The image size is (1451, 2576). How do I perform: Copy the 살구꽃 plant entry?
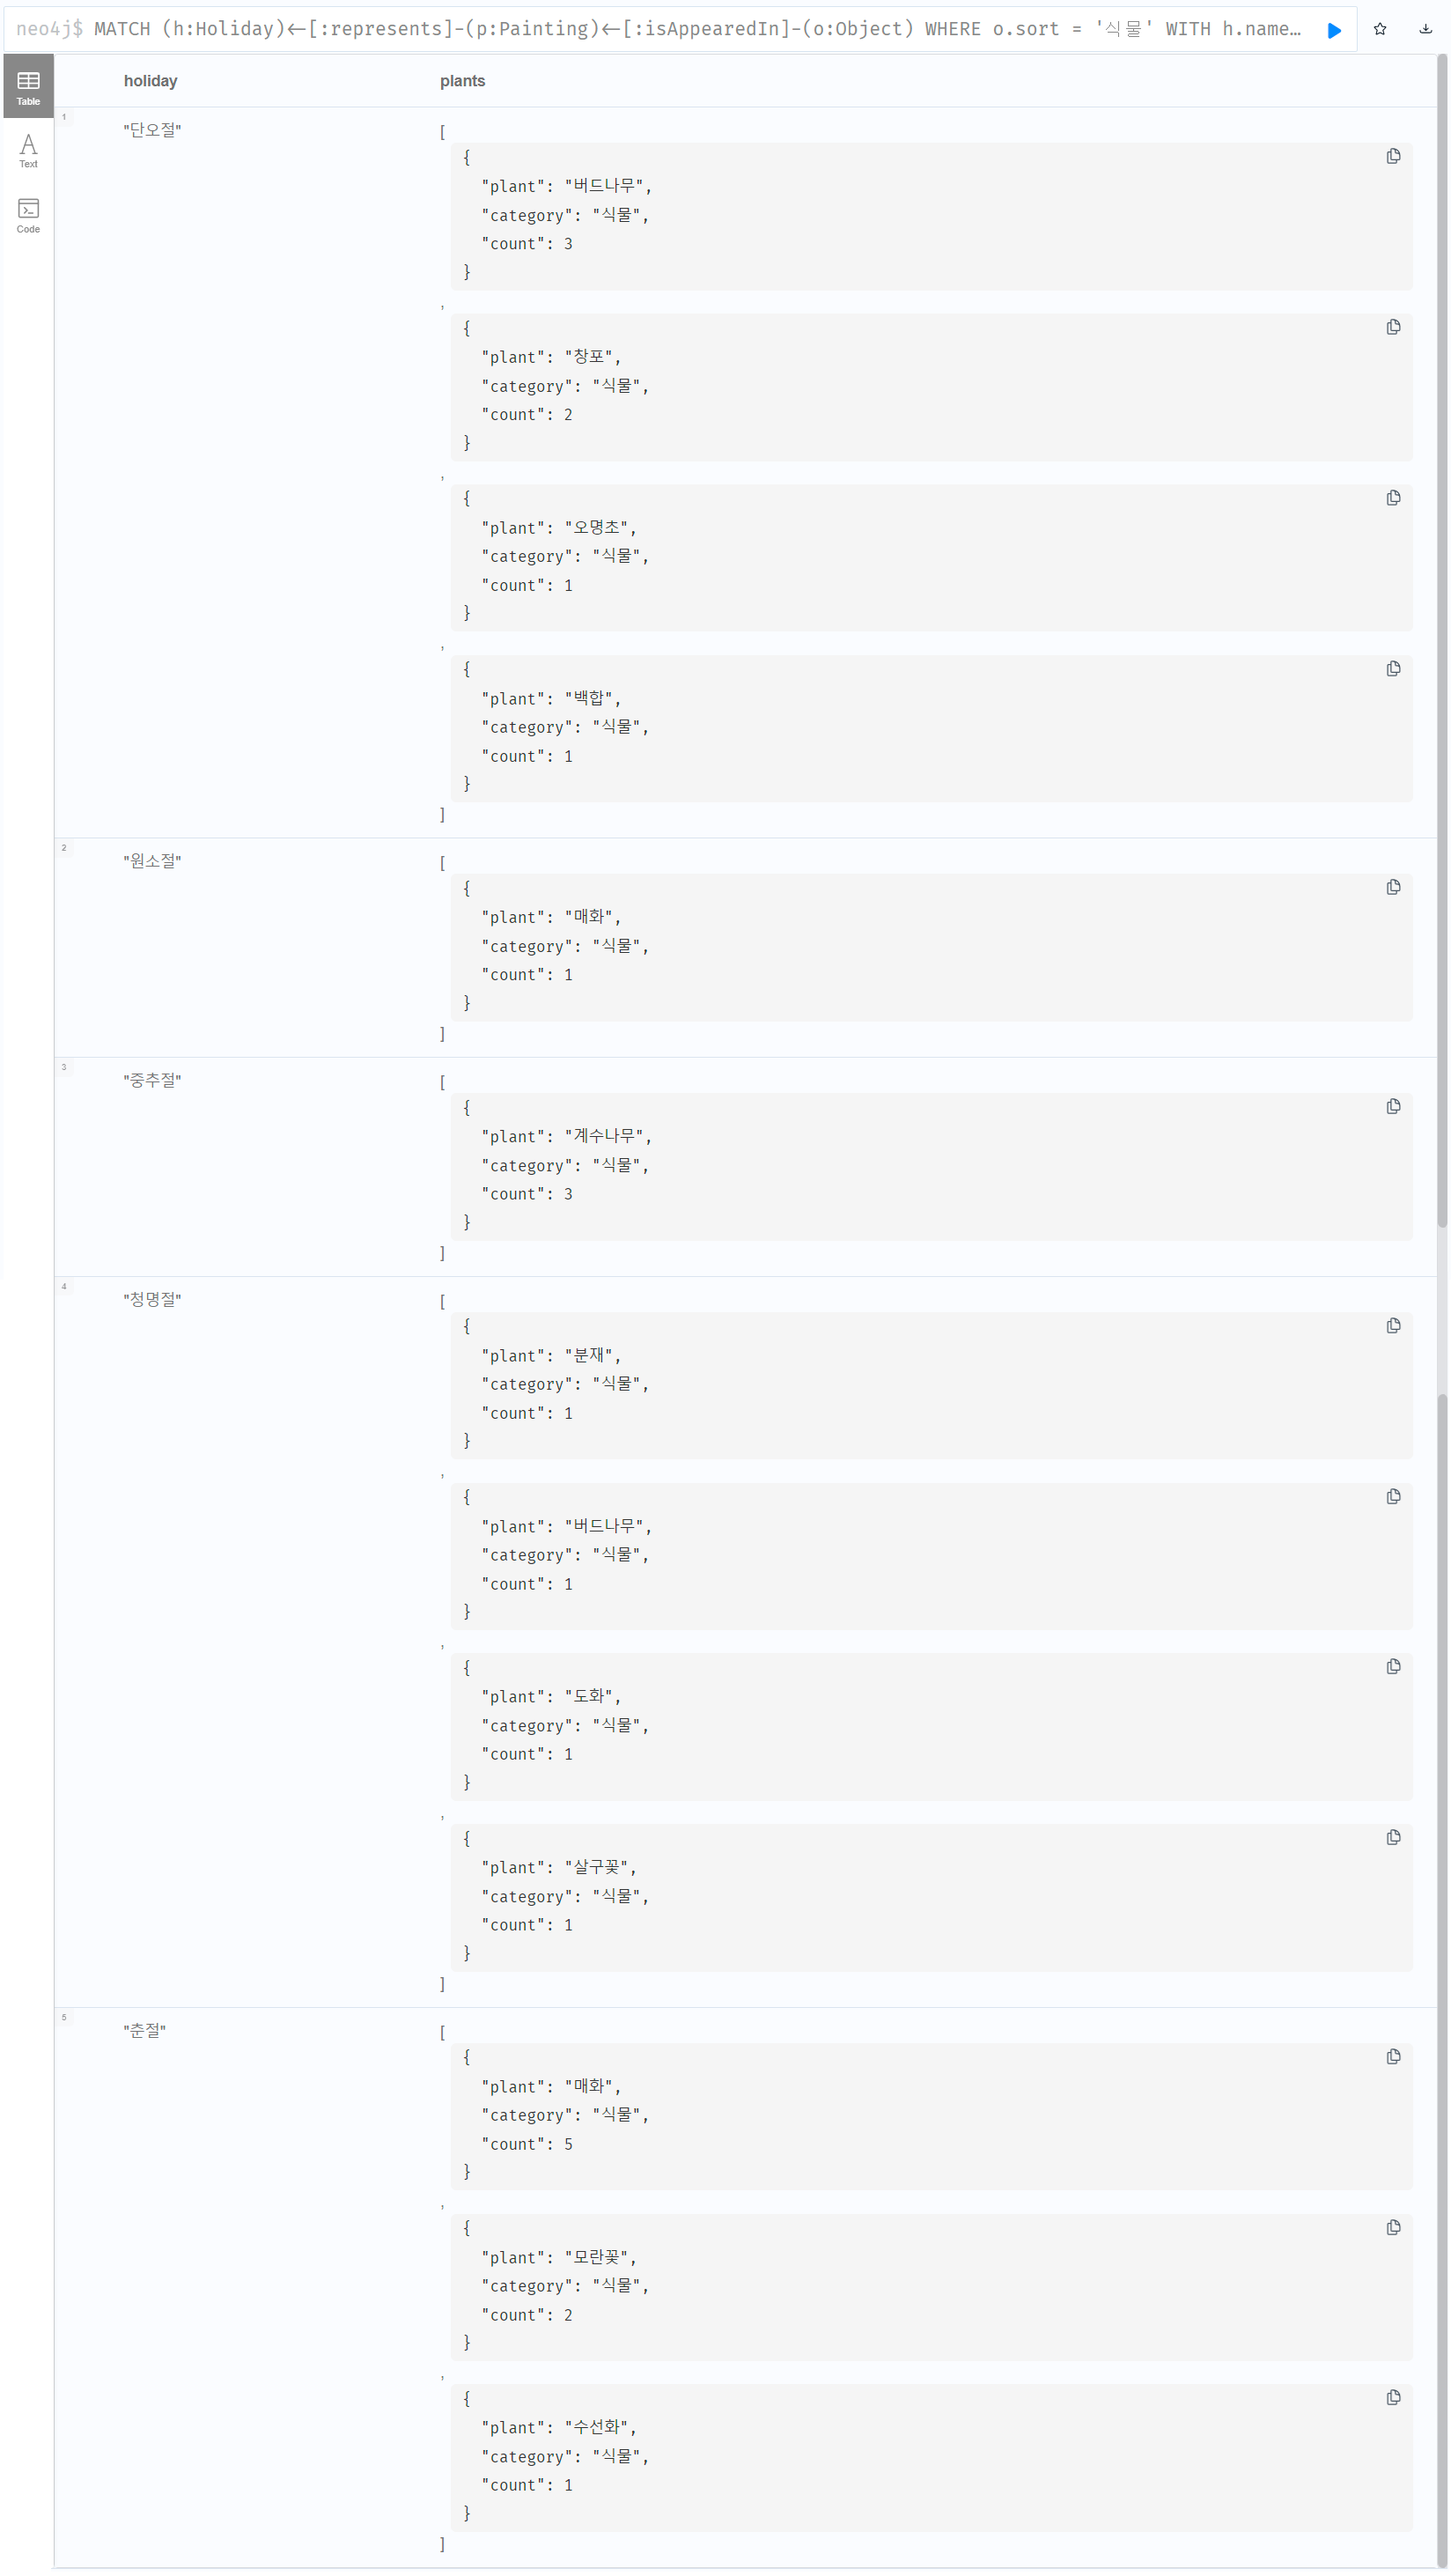(x=1393, y=1837)
